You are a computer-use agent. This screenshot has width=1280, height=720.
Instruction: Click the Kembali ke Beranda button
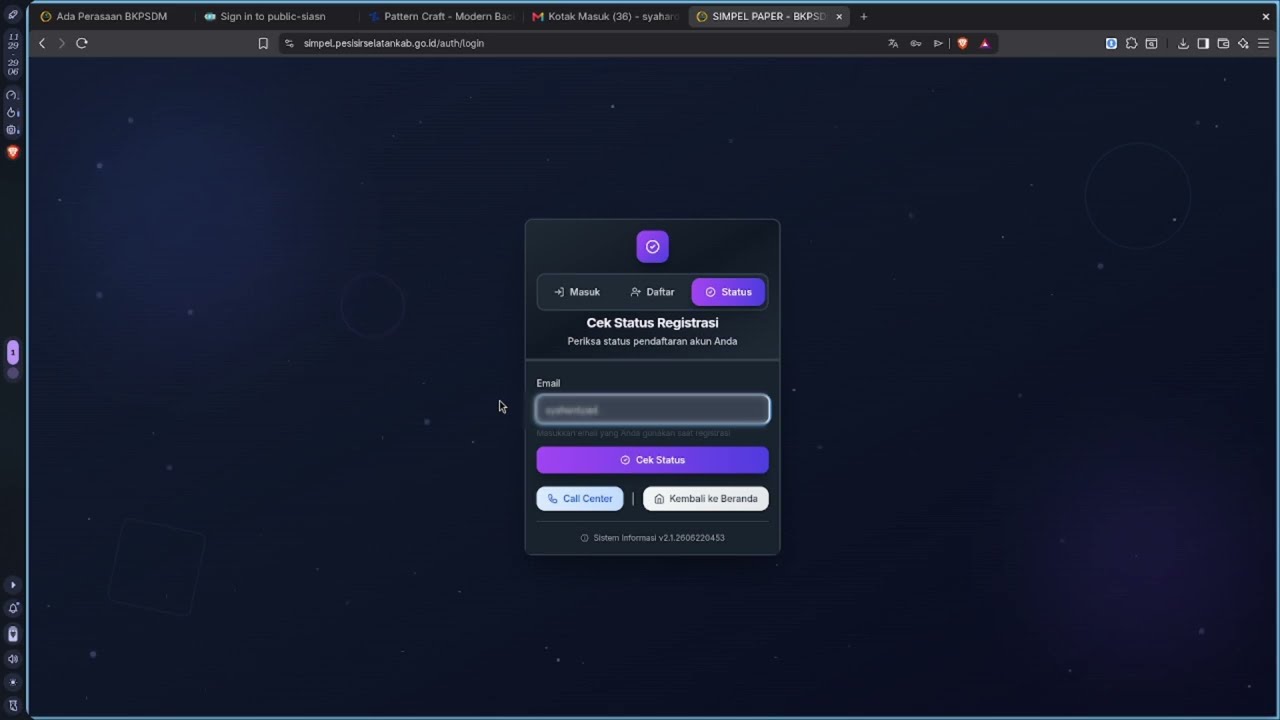coord(706,499)
